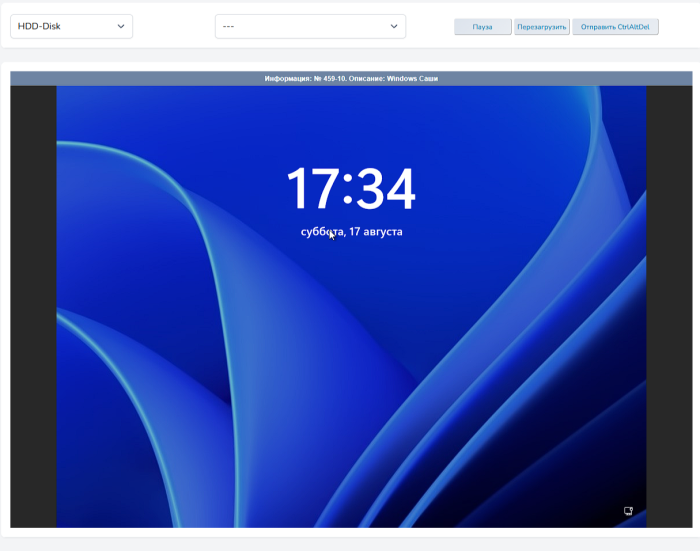Viewport: 700px width, 551px height.
Task: Open the HDD-Disk boot device dropdown
Action: tap(71, 26)
